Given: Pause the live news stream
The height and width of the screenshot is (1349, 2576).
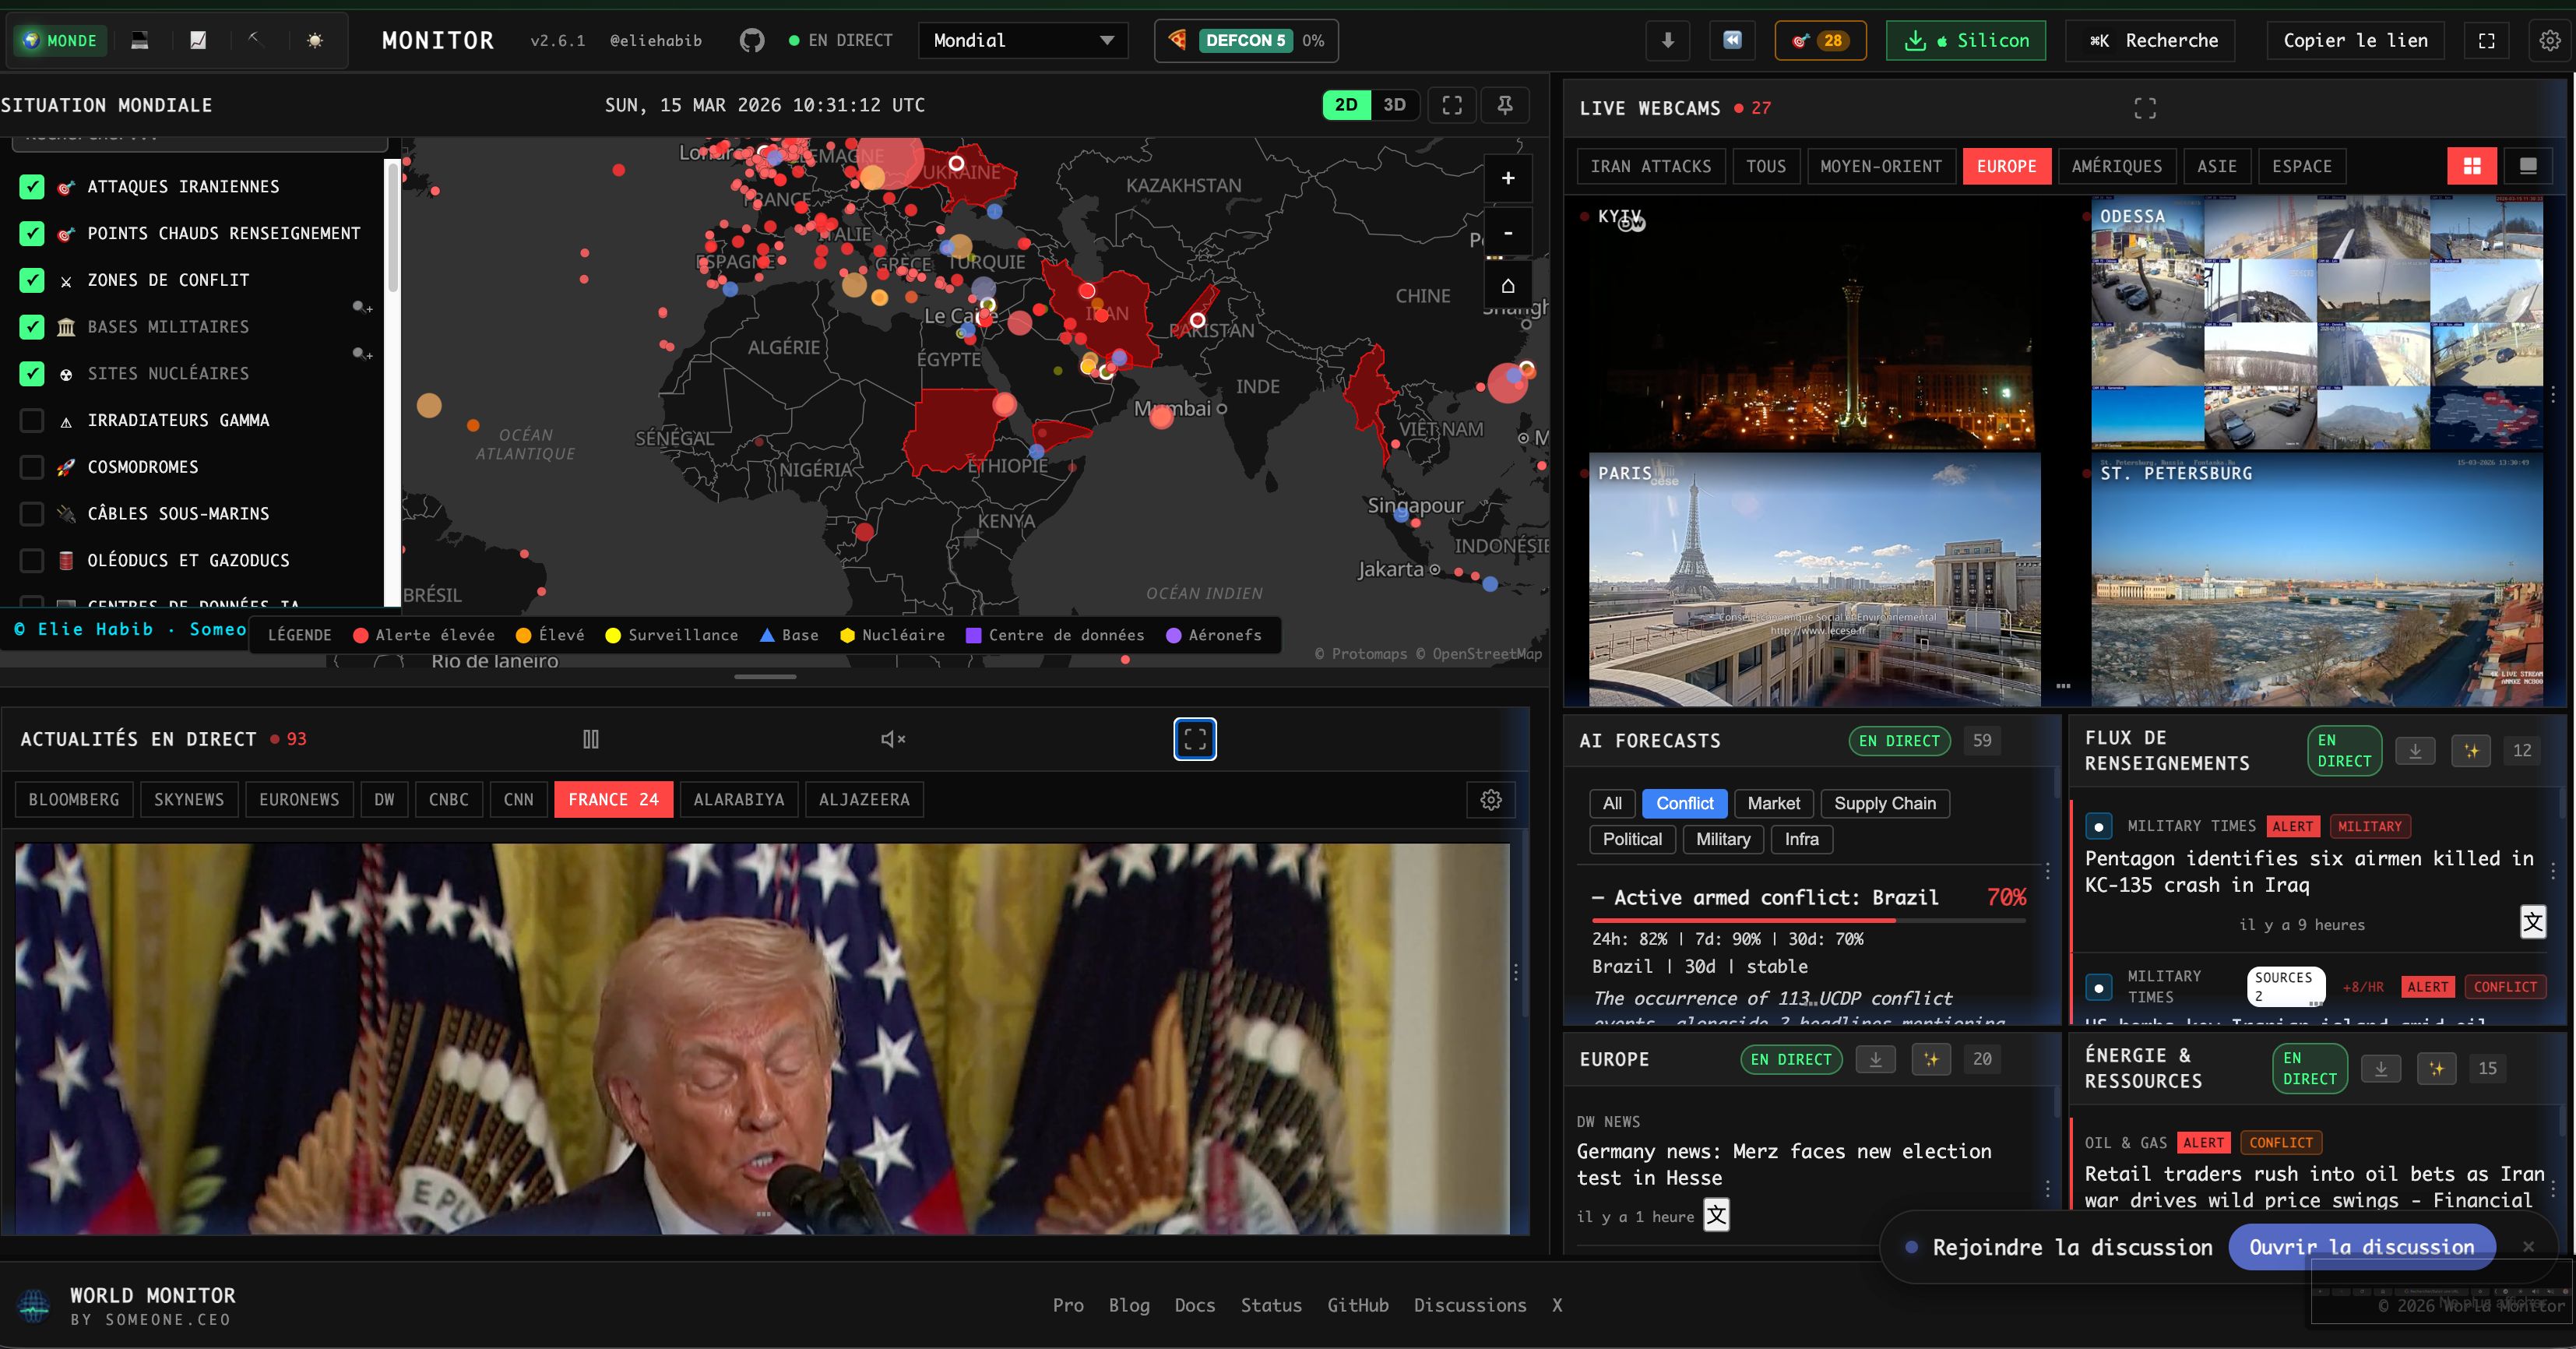Looking at the screenshot, I should coord(591,739).
